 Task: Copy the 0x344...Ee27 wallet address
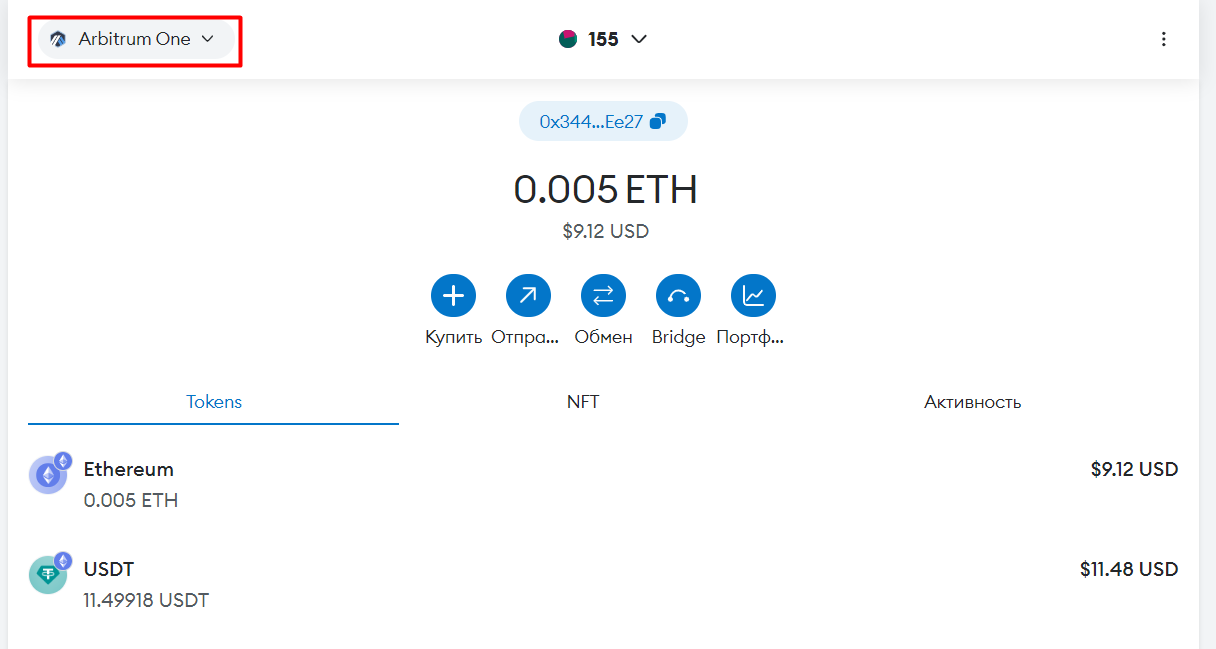click(603, 121)
